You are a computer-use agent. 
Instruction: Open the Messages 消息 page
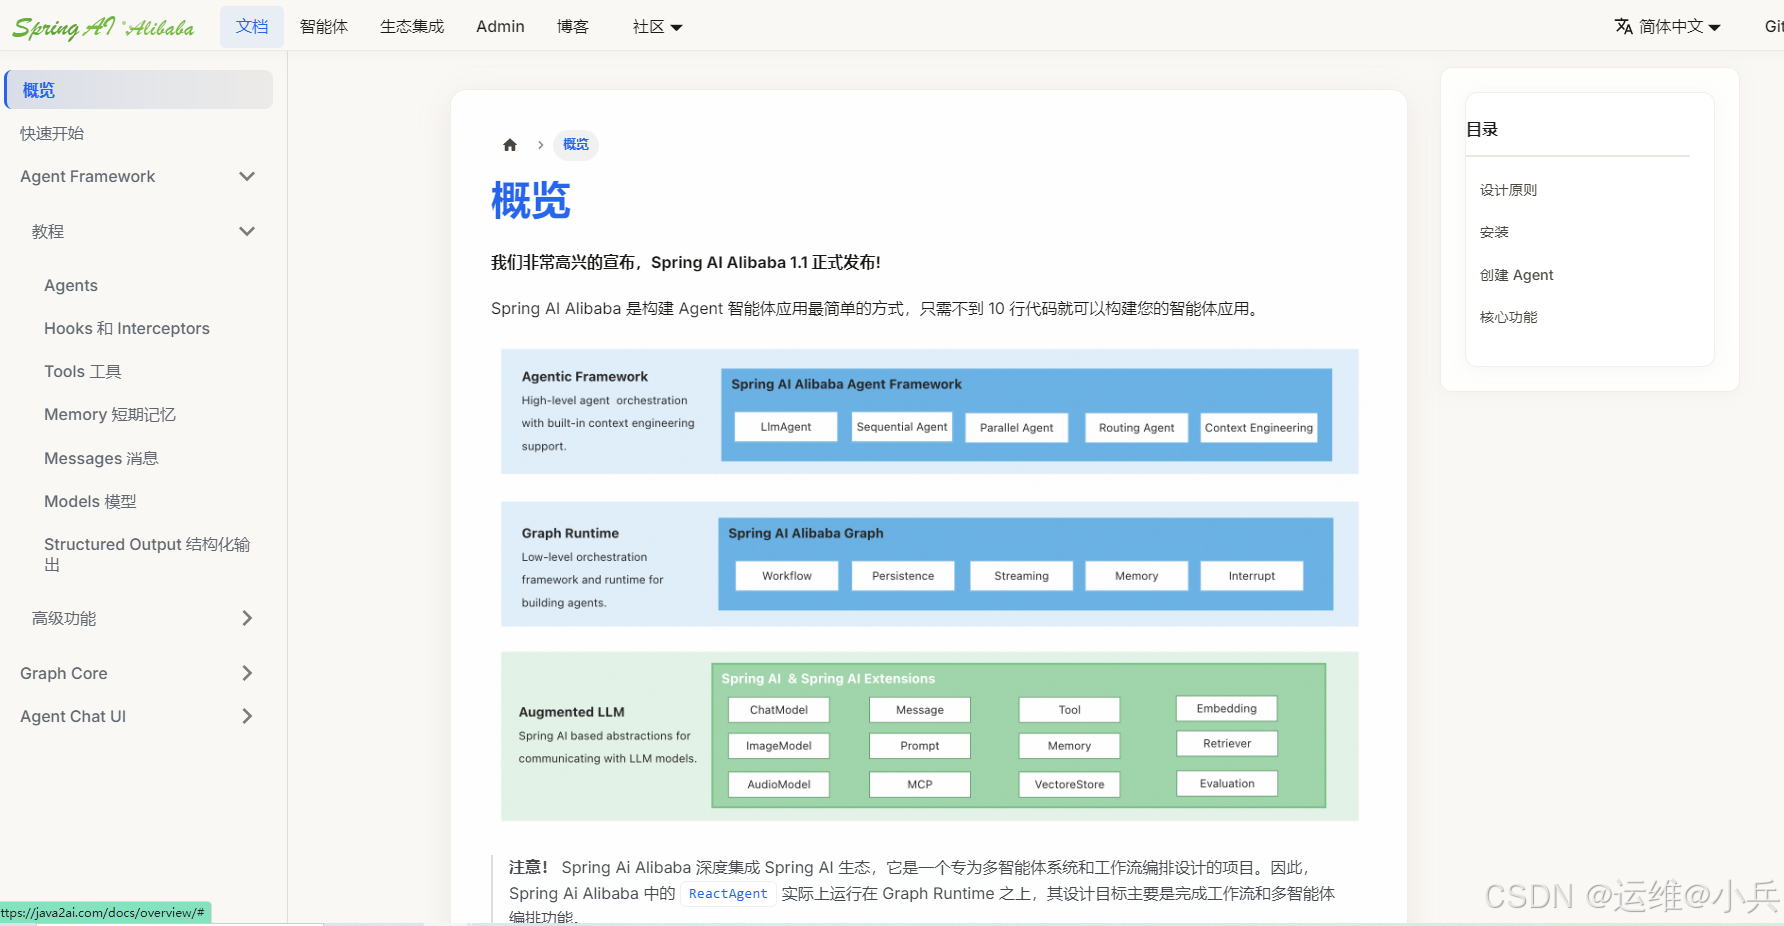click(x=101, y=459)
